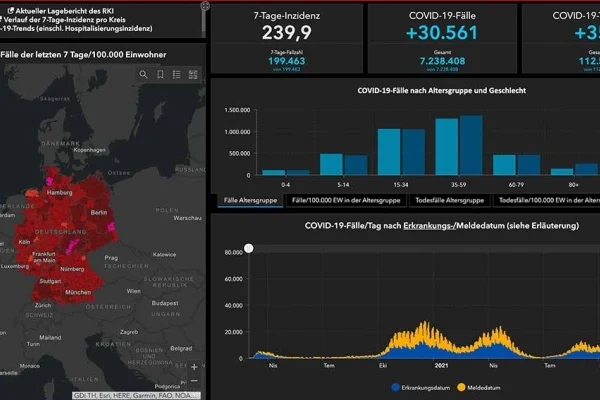Image resolution: width=600 pixels, height=400 pixels.
Task: Switch to Fälle/100.000 EW in der Altersgruppe tab
Action: coord(346,200)
